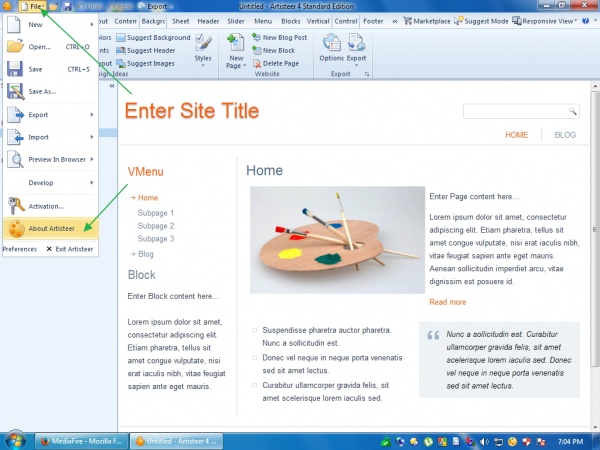600x450 pixels.
Task: Expand the Develop submenu
Action: 51,183
